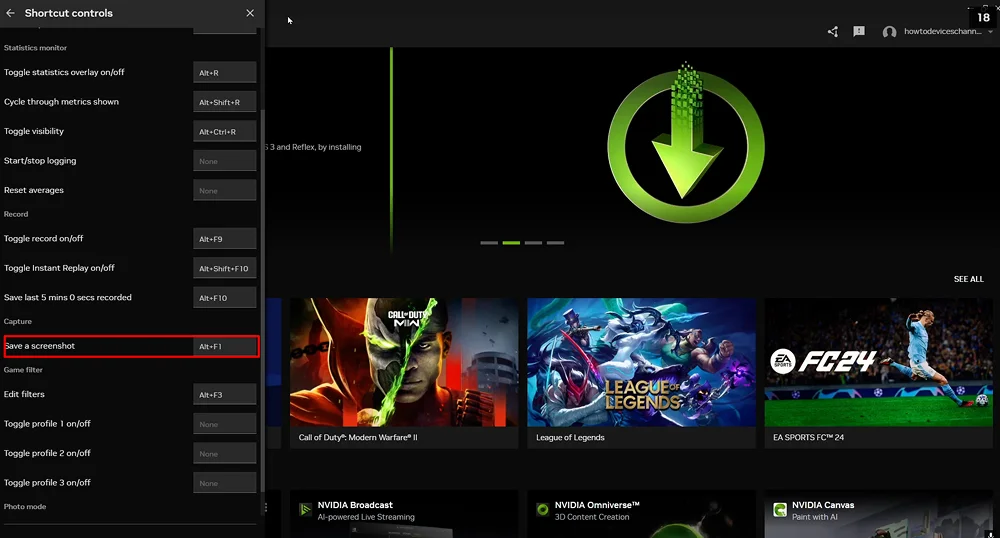Screen dimensions: 1000x538
Task: Click the share icon in top bar
Action: coord(833,32)
